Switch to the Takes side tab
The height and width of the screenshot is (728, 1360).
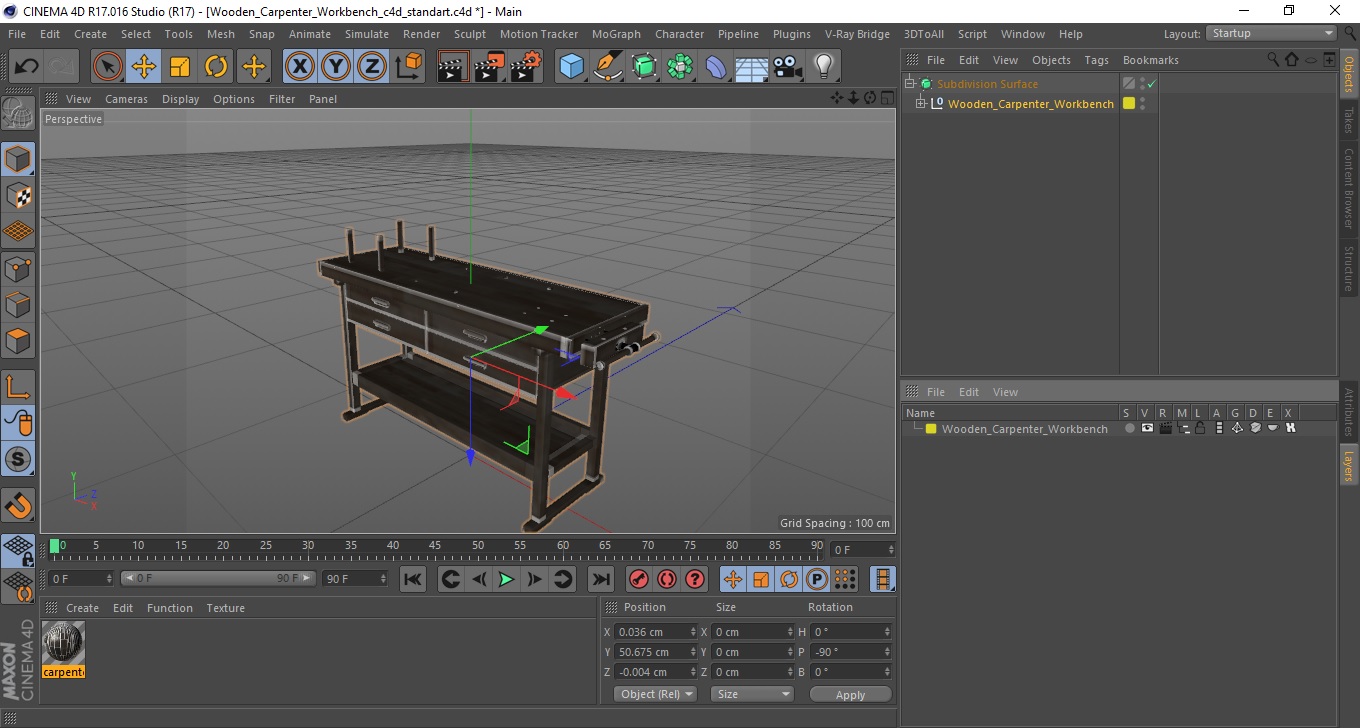tap(1348, 121)
